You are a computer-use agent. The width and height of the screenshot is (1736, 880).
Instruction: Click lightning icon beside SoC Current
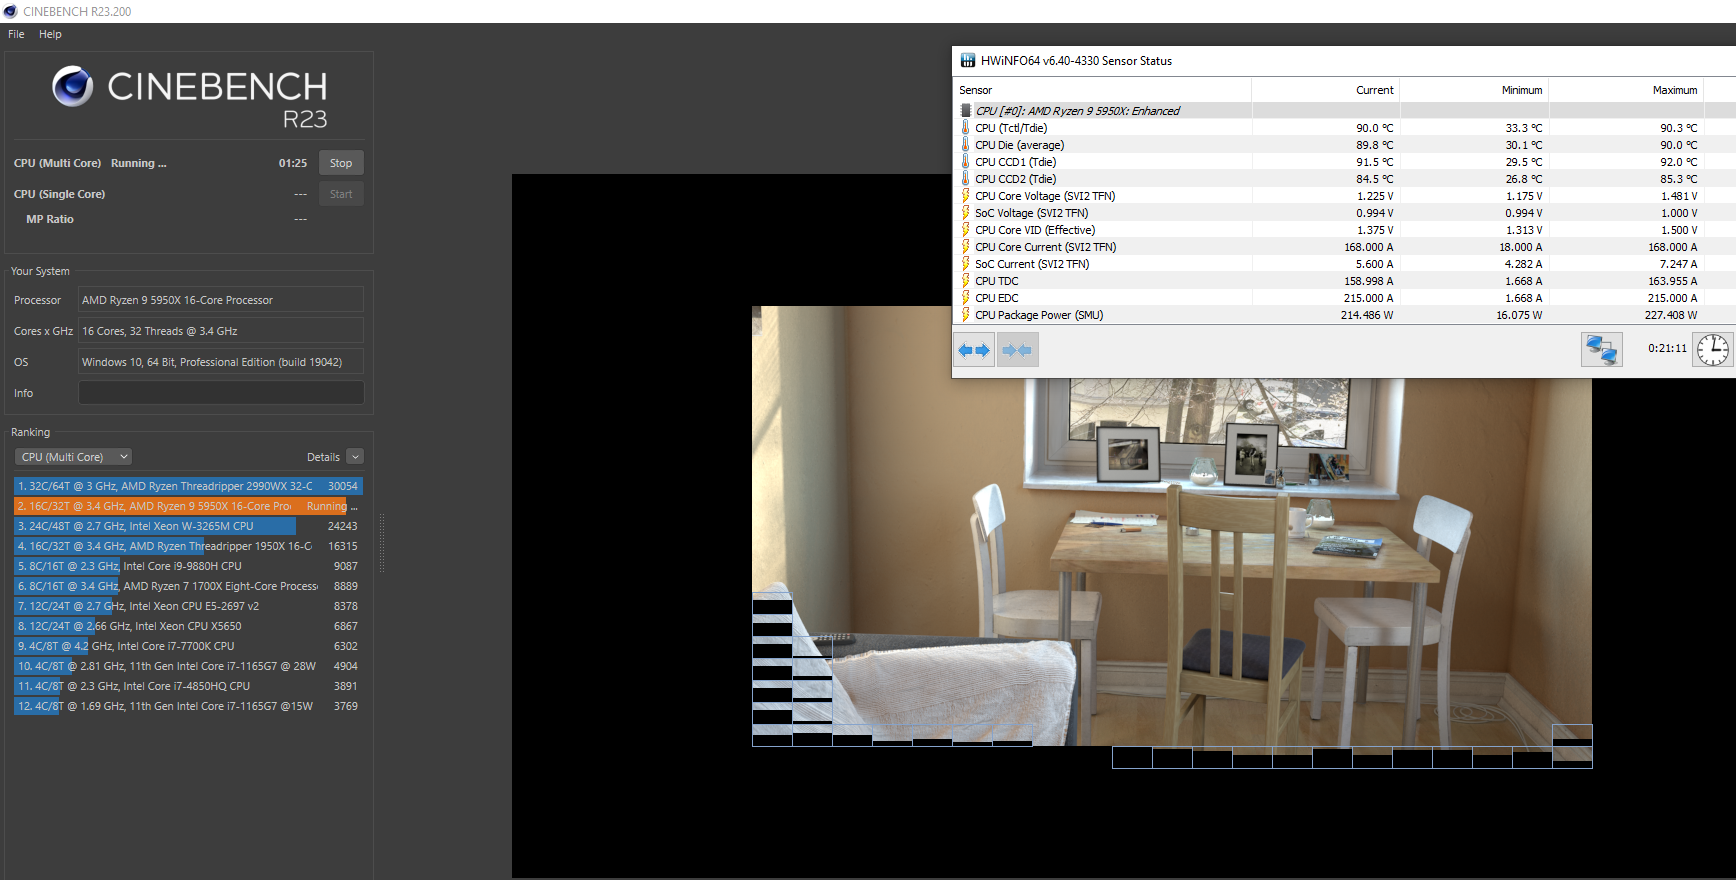(966, 264)
